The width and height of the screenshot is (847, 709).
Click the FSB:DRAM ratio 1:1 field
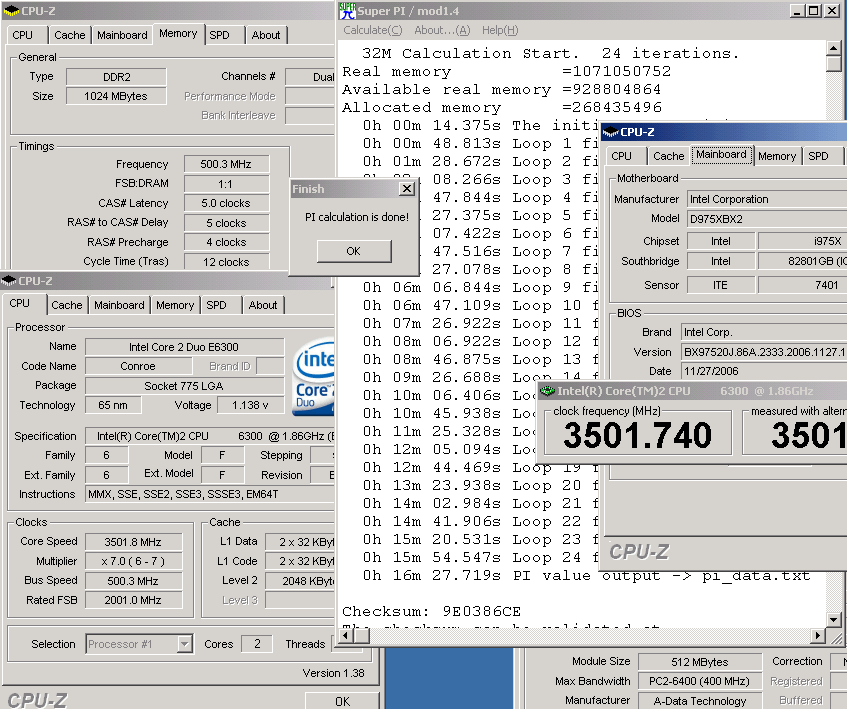click(226, 184)
